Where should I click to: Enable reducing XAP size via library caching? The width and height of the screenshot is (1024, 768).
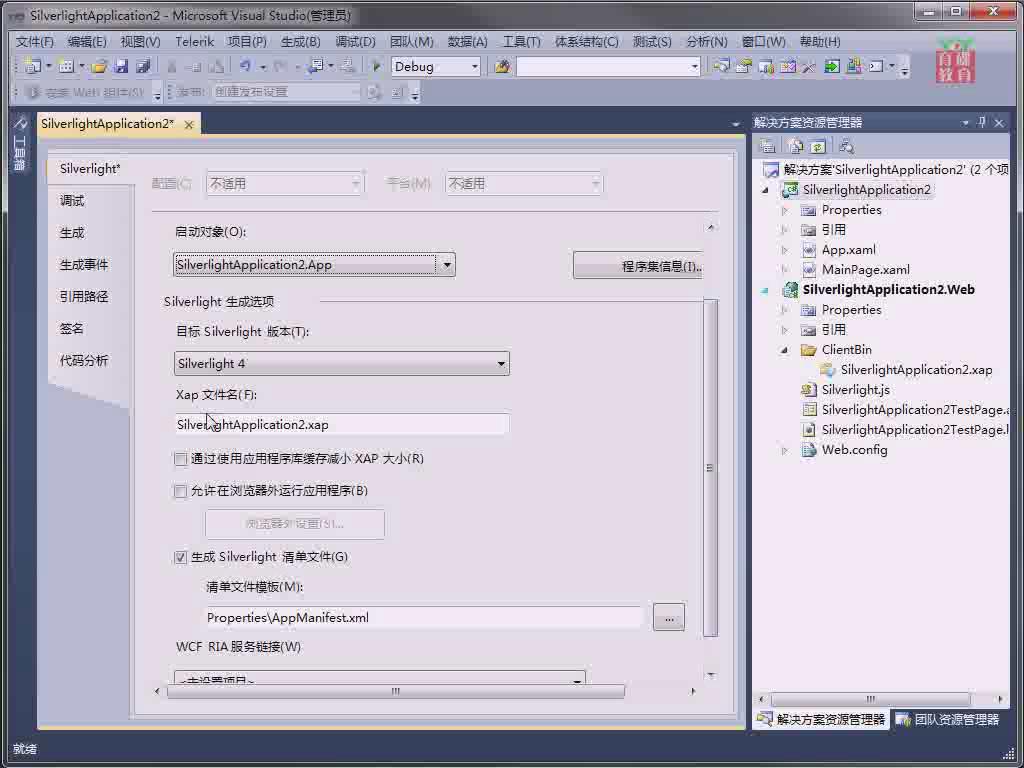click(x=181, y=459)
